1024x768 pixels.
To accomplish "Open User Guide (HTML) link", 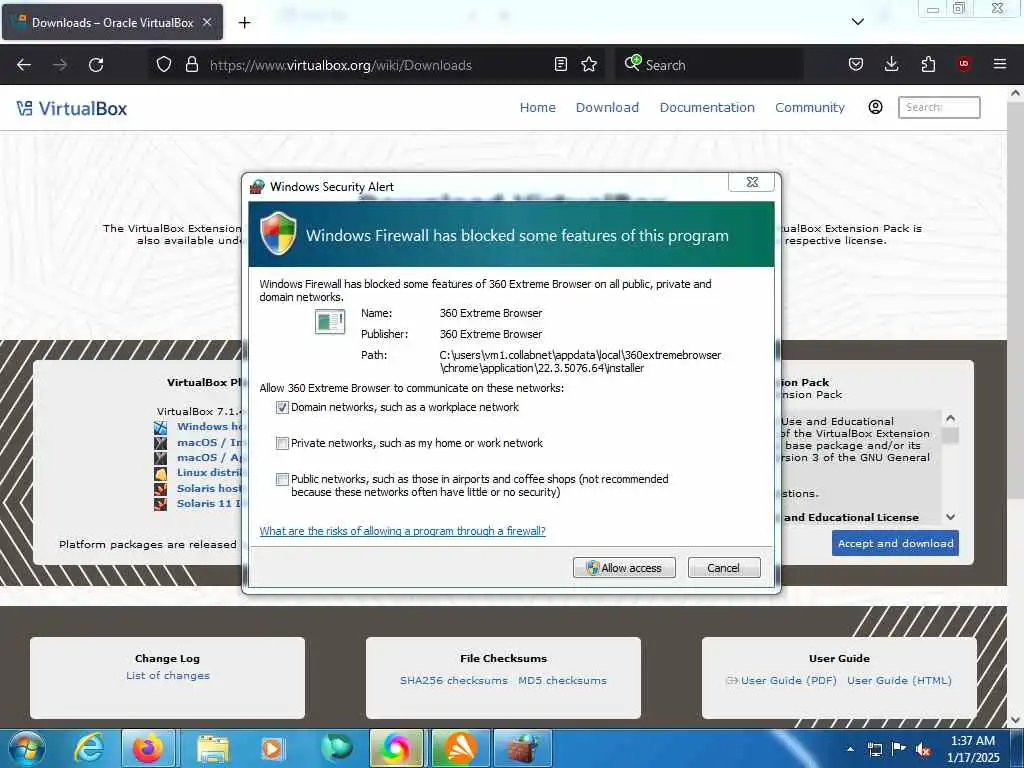I will [899, 680].
